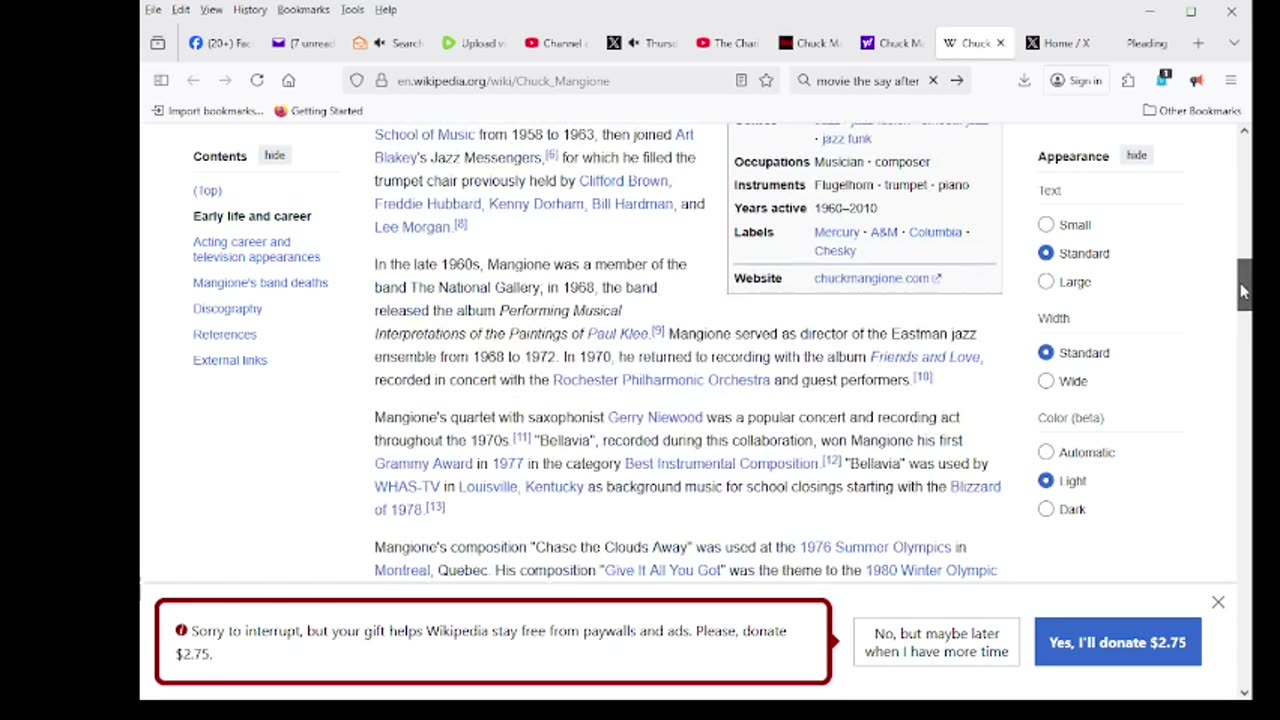1280x720 pixels.
Task: Hide the Appearance panel
Action: pyautogui.click(x=1136, y=155)
